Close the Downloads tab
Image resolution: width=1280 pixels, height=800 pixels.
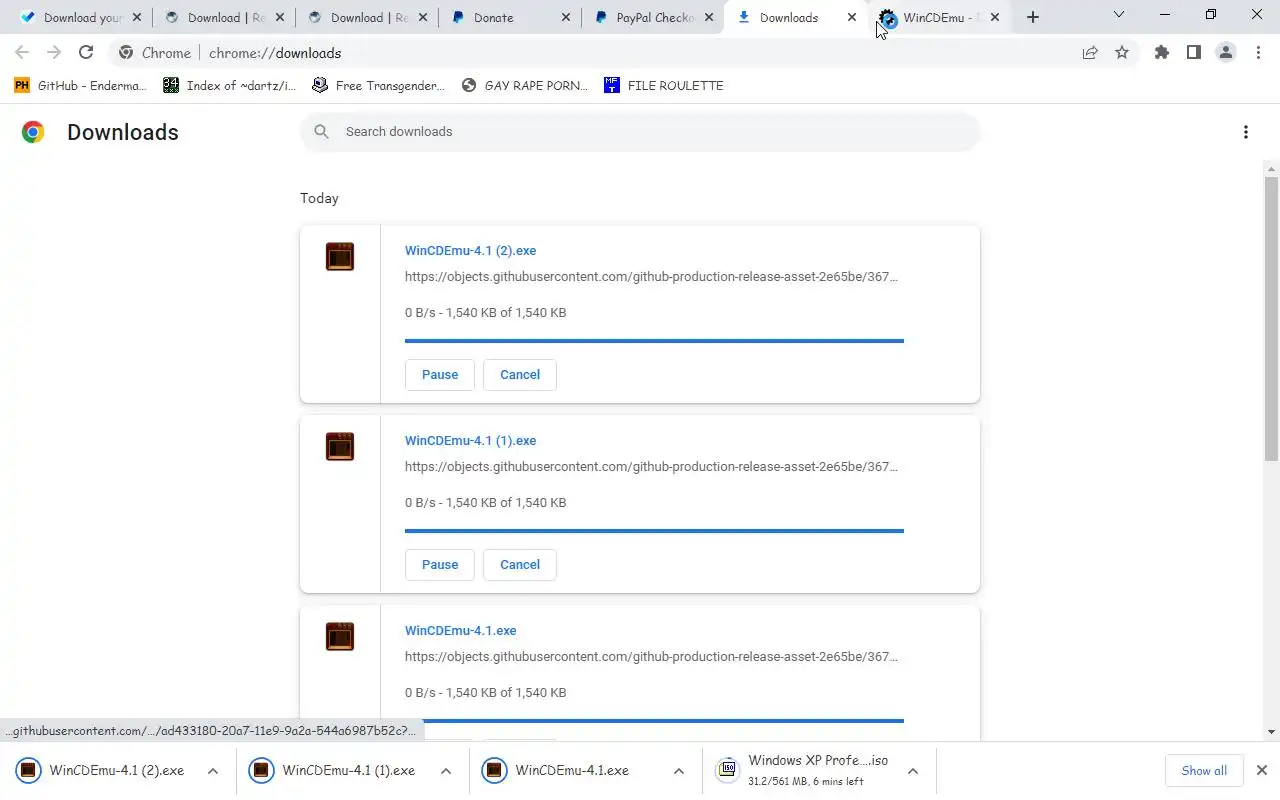pyautogui.click(x=852, y=17)
